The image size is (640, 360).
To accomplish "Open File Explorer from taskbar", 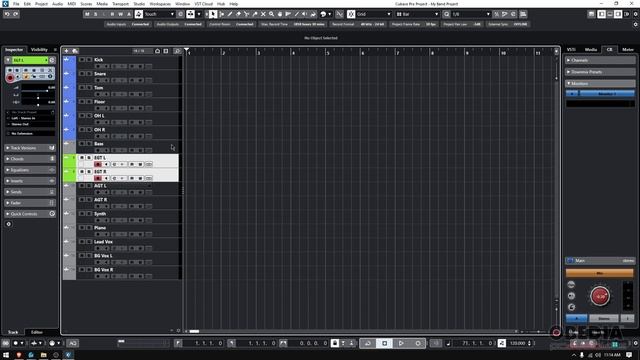I will pyautogui.click(x=43, y=355).
